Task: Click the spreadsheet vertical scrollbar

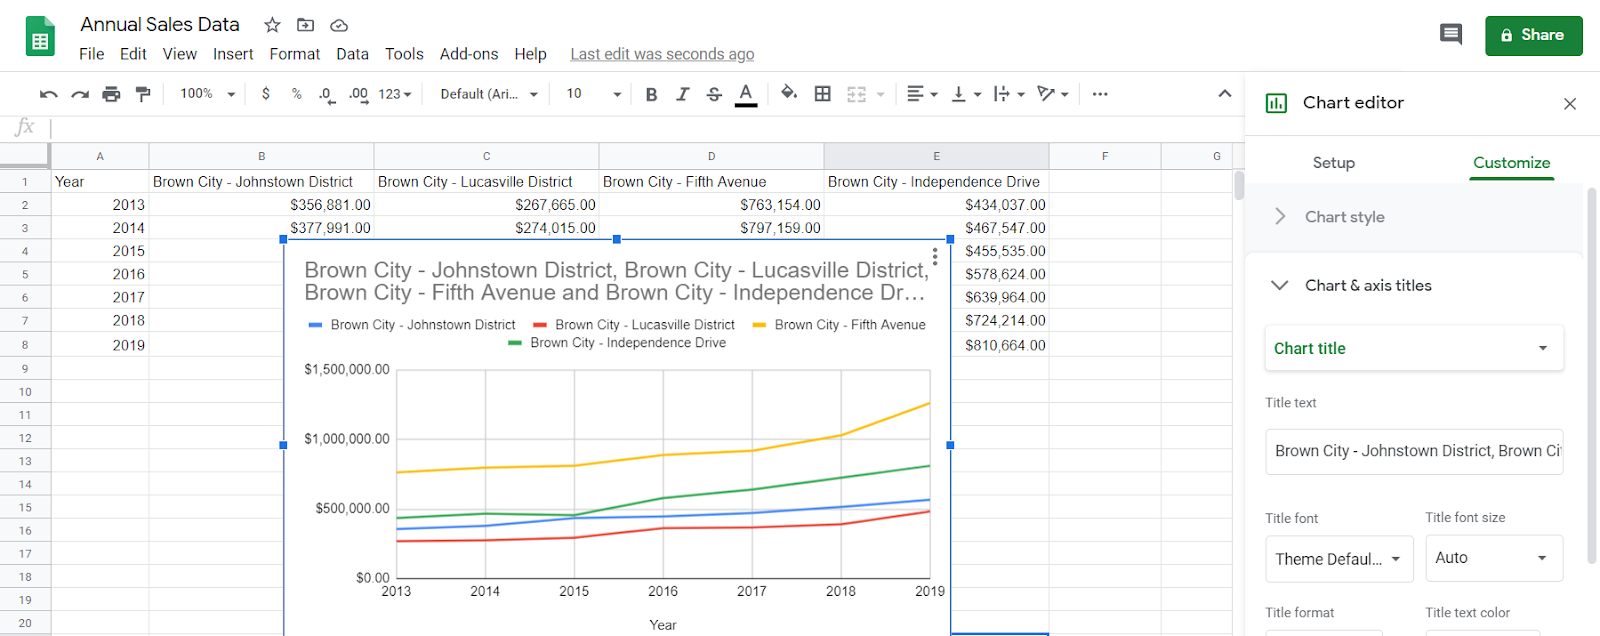Action: (x=1239, y=186)
